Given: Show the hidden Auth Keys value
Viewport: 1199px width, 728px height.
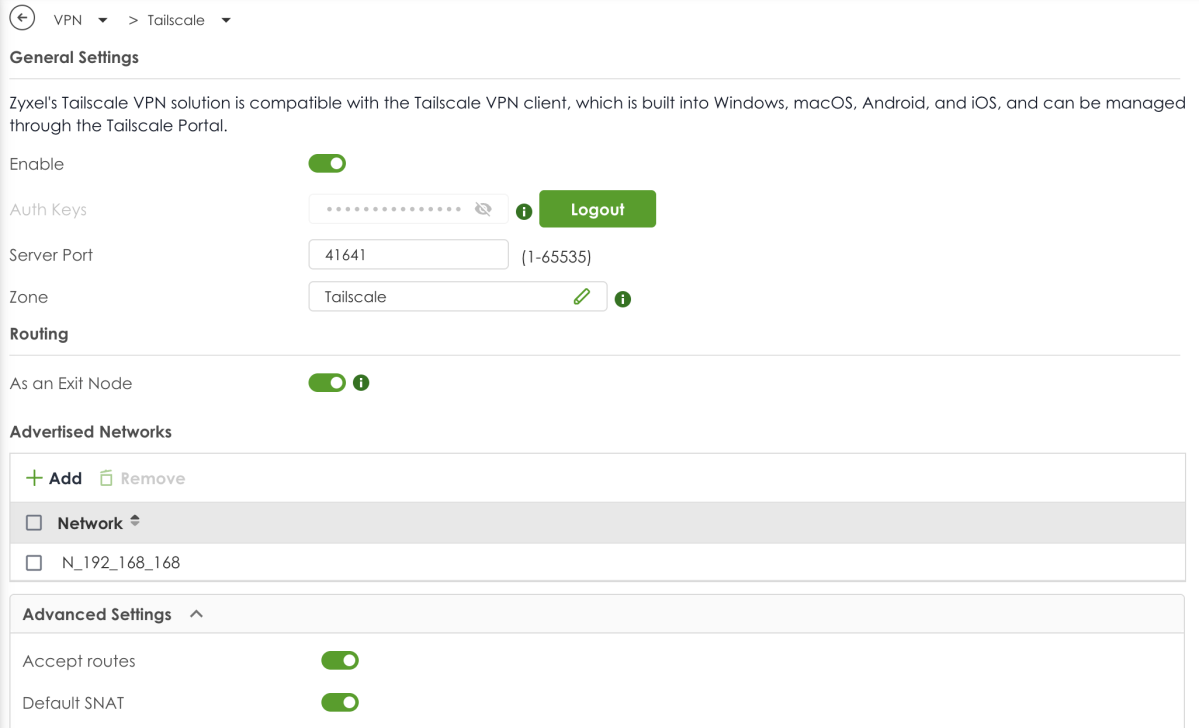Looking at the screenshot, I should click(x=484, y=209).
